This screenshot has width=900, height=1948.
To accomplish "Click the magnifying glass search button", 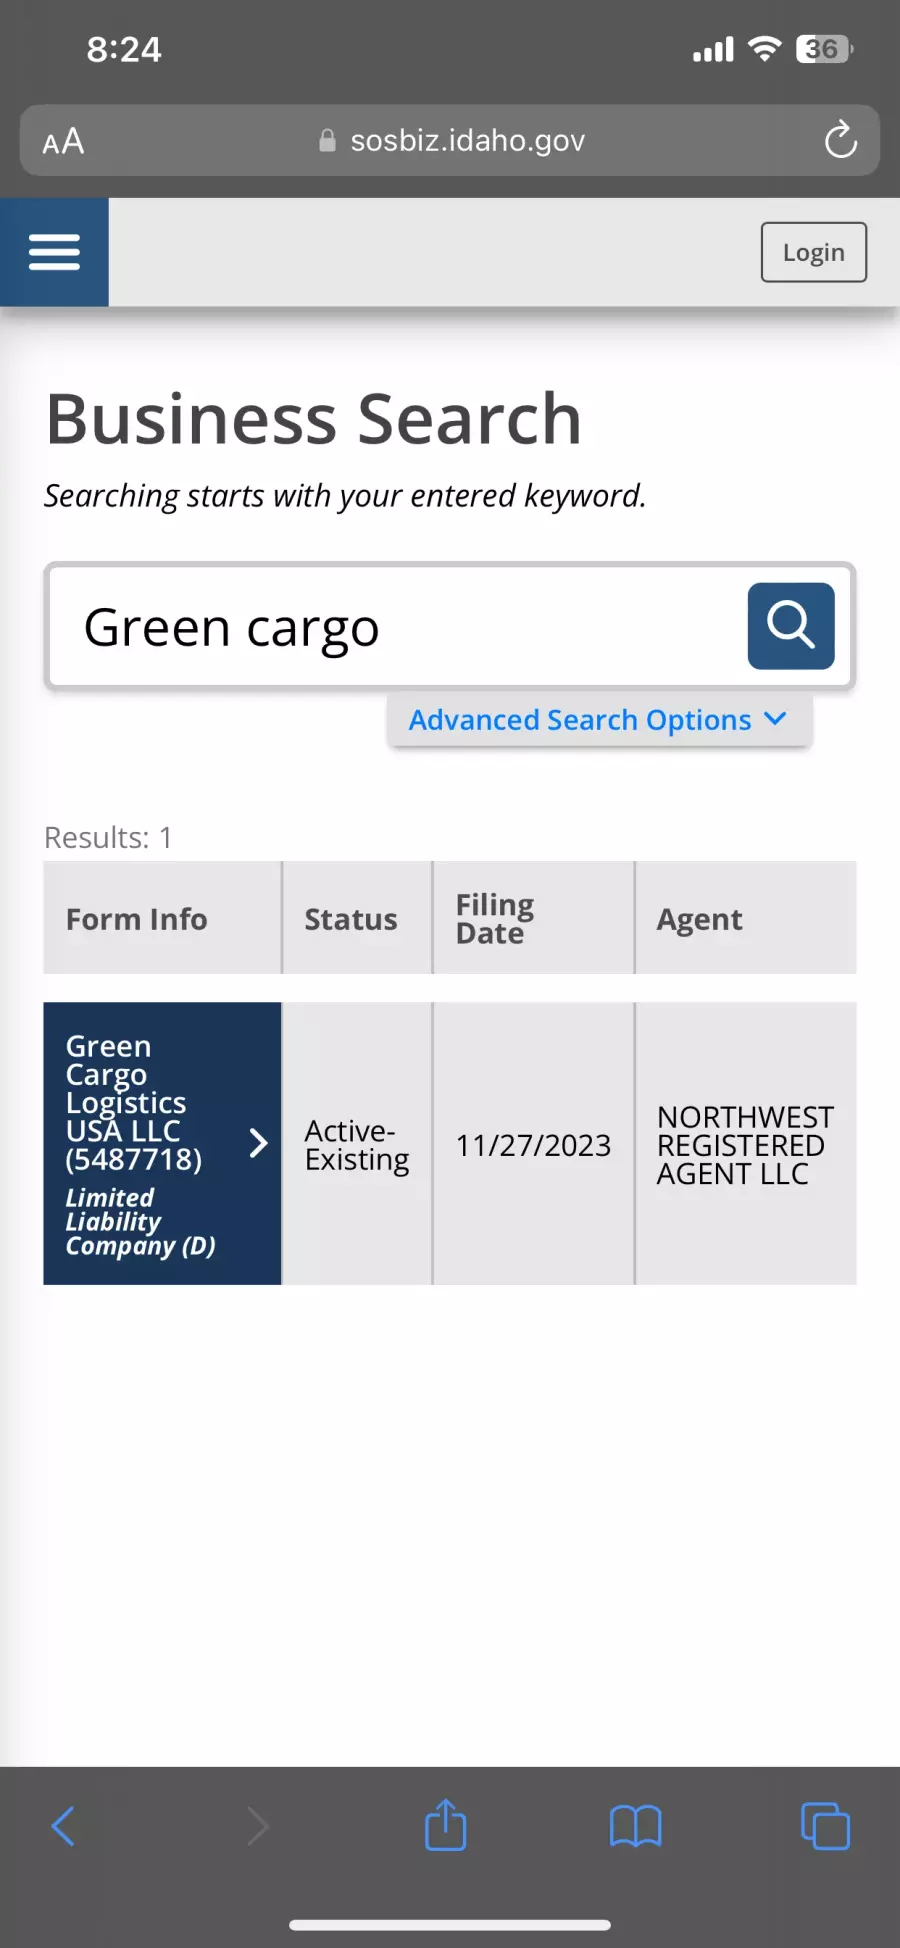I will [x=791, y=626].
